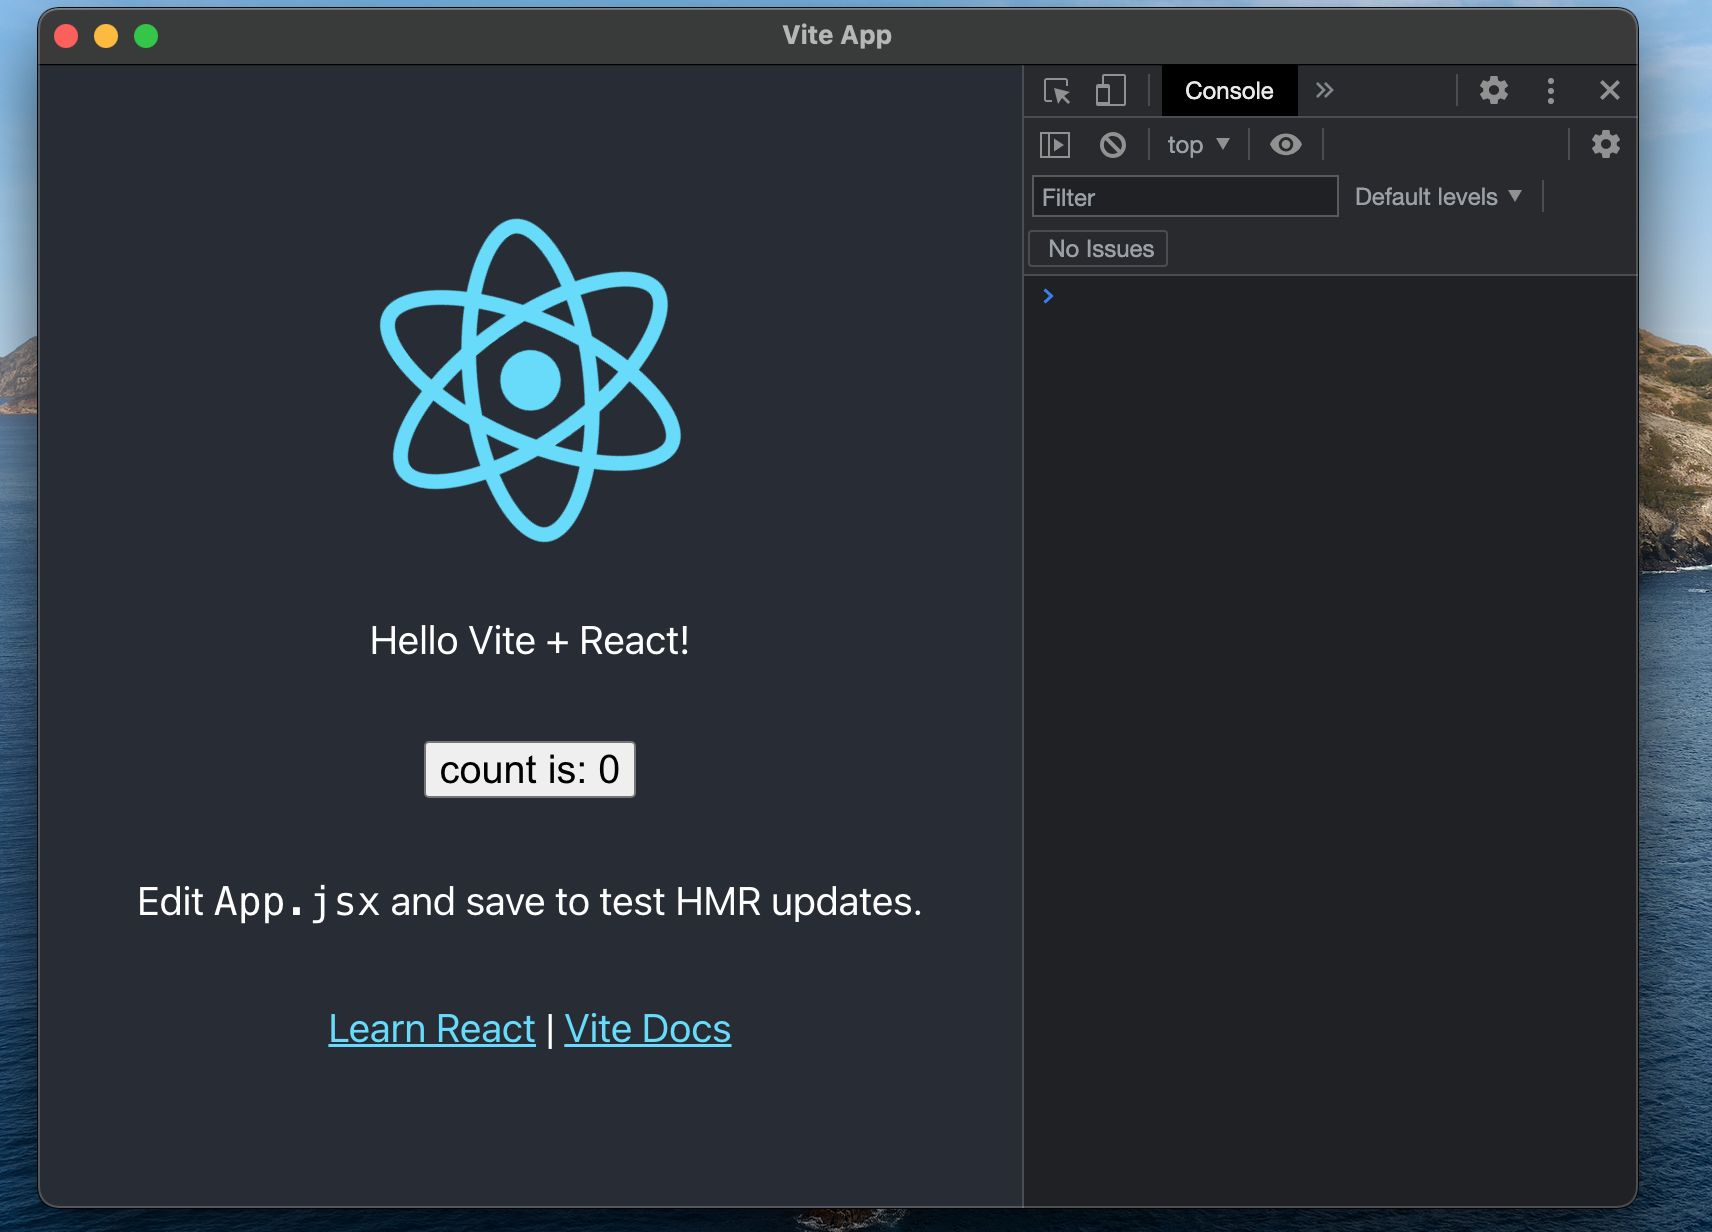Toggle the device toolbar icon
This screenshot has width=1712, height=1232.
click(1110, 91)
